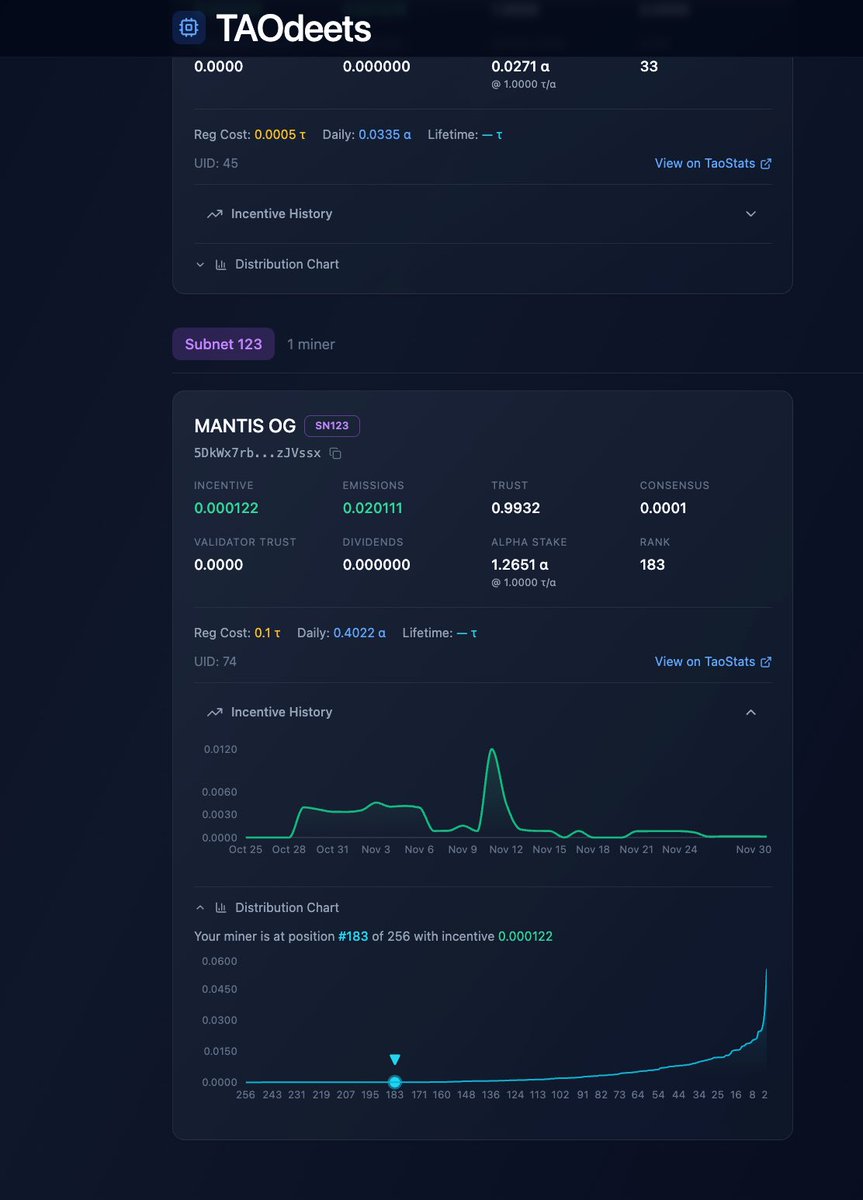Image resolution: width=863 pixels, height=1200 pixels.
Task: Click the TAOdeets chip logo icon
Action: [x=189, y=27]
